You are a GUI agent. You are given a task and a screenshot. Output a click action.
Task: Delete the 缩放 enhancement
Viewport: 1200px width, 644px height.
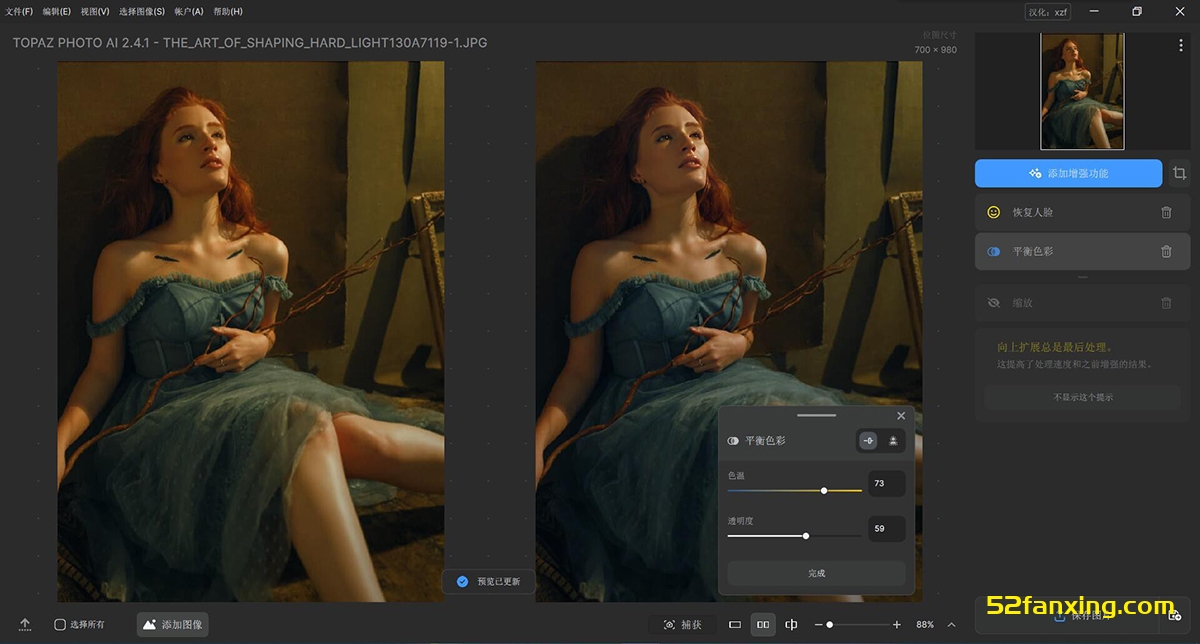pyautogui.click(x=1166, y=302)
